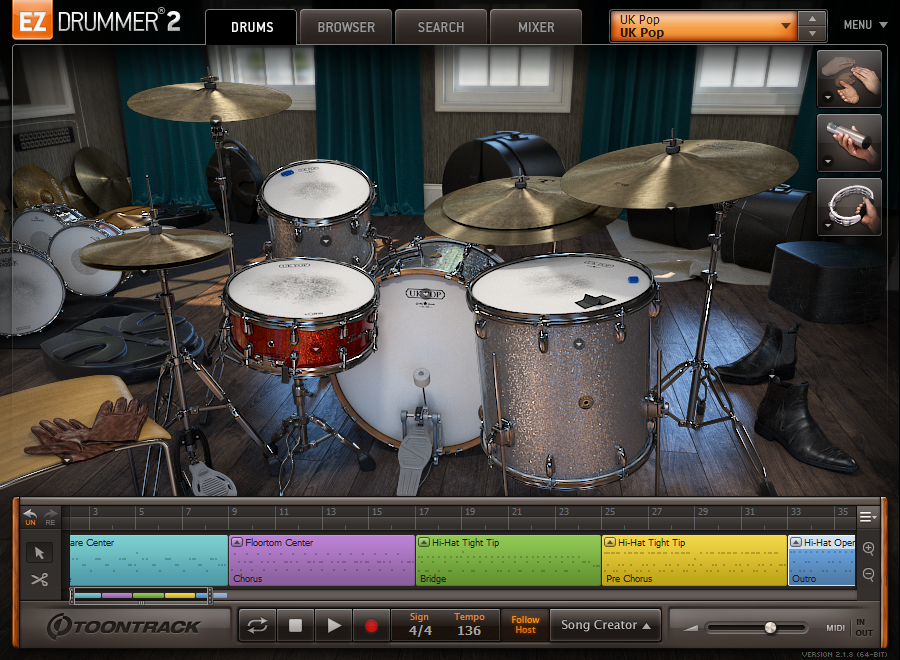Hit the far-right large cymbal

[x=678, y=171]
